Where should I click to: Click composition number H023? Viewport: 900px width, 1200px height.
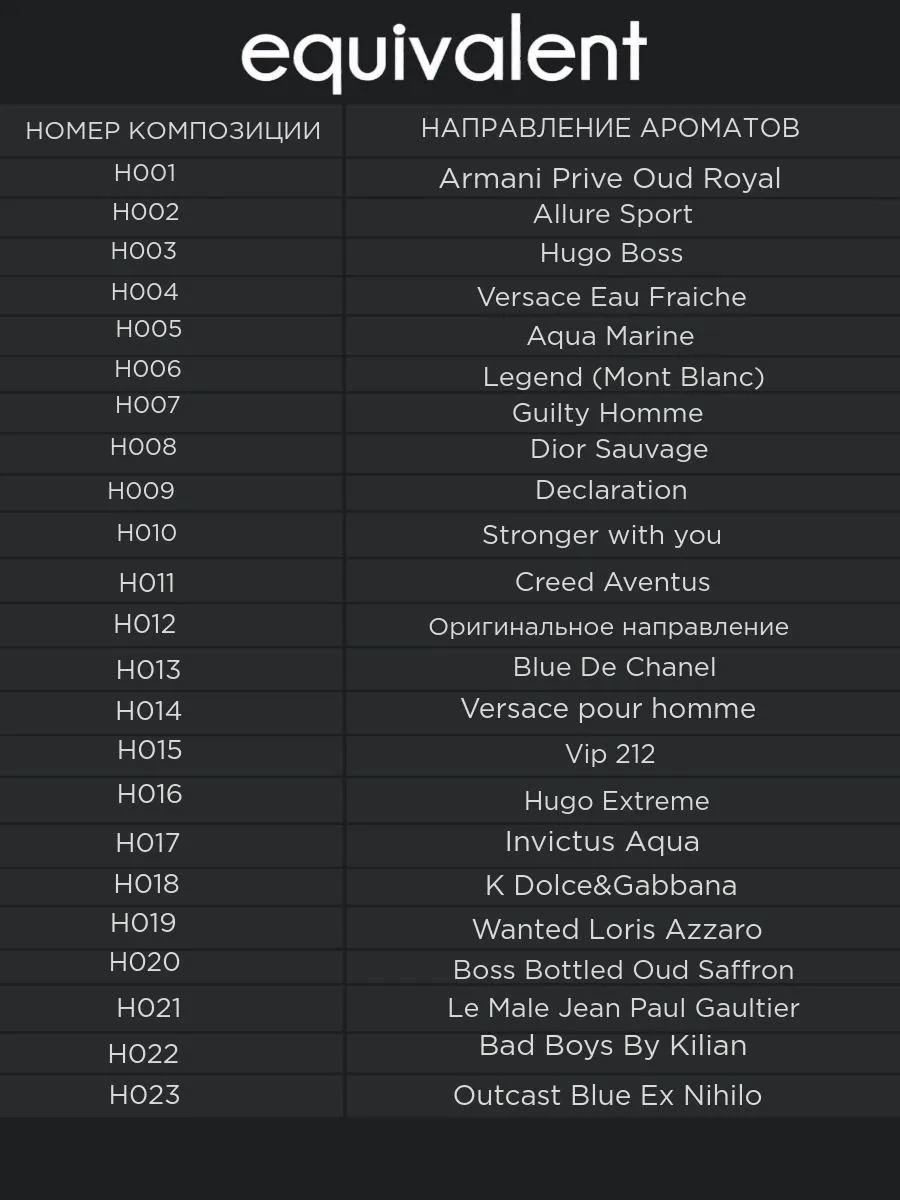(x=145, y=1095)
